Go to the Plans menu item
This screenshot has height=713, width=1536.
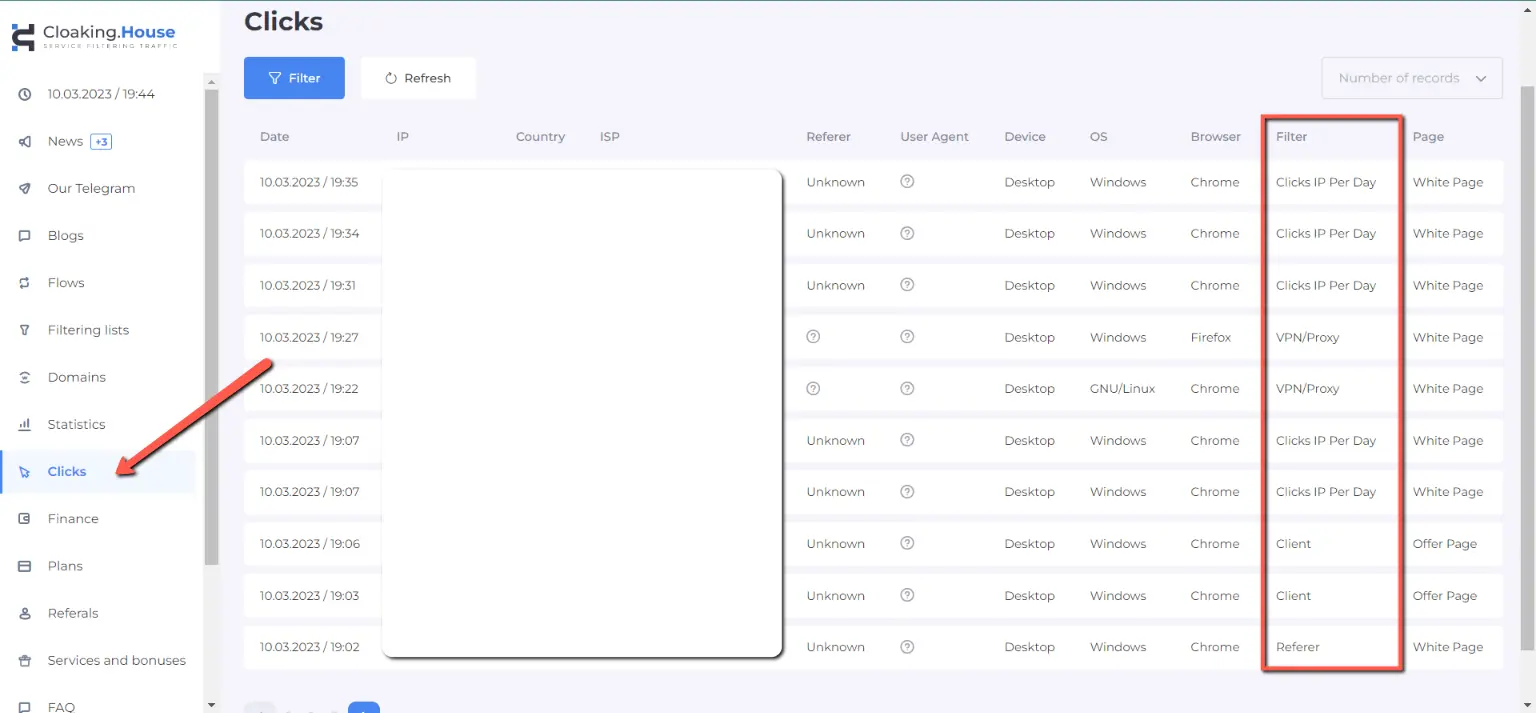[x=65, y=566]
